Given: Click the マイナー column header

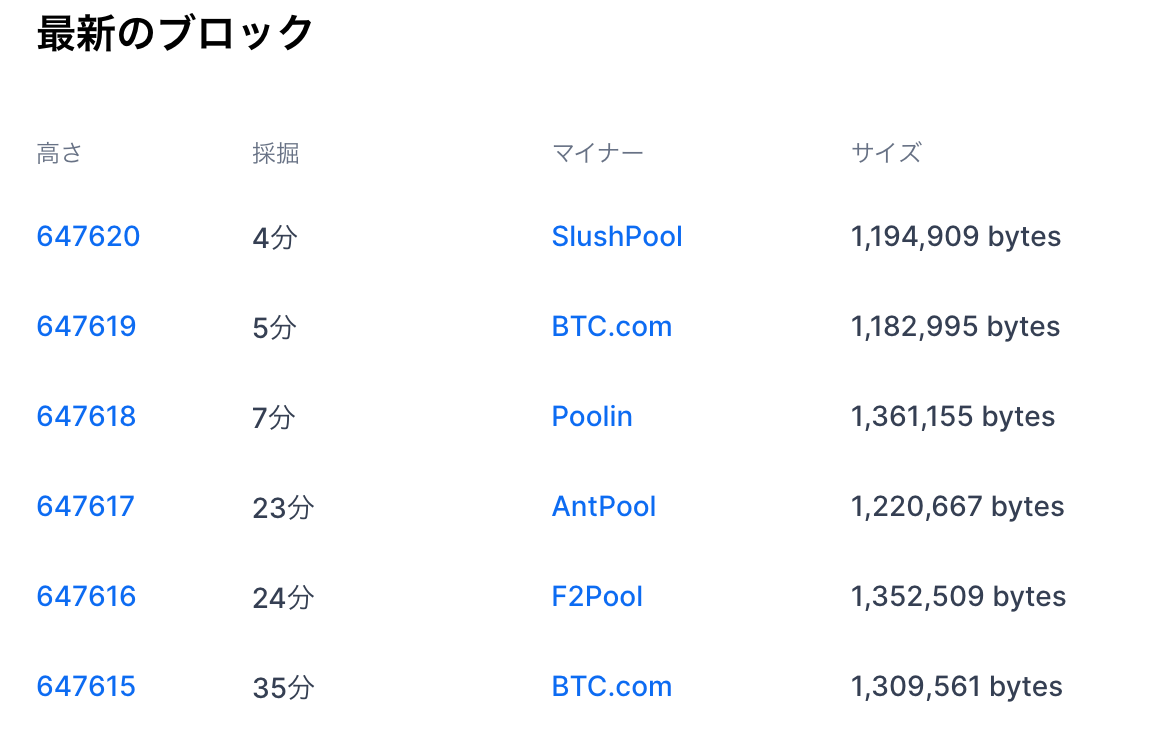Looking at the screenshot, I should pyautogui.click(x=598, y=154).
